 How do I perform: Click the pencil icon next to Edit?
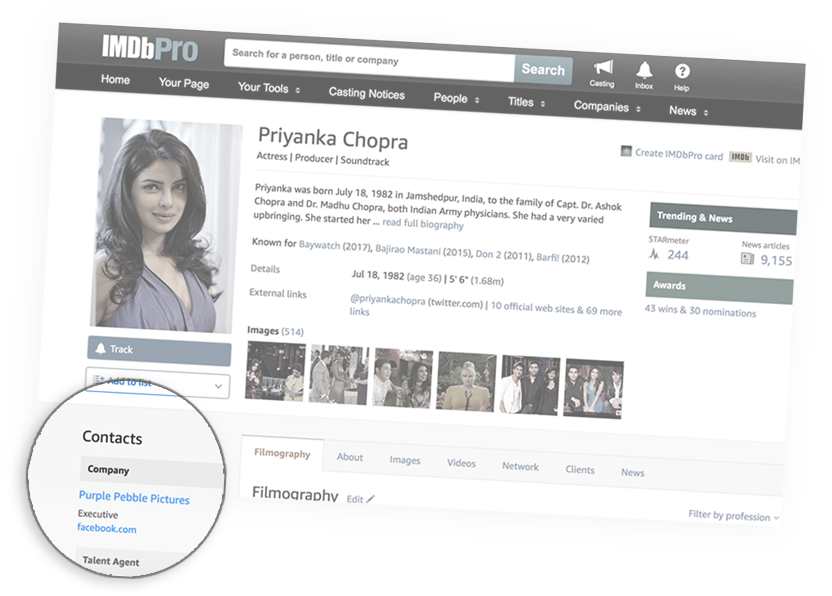(x=370, y=499)
